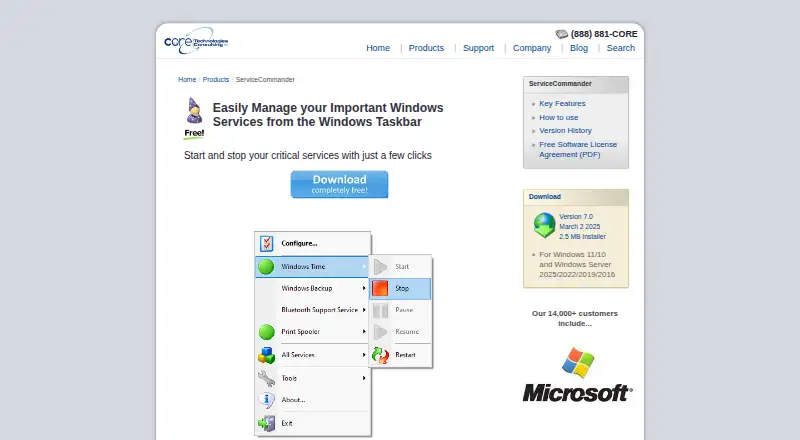Expand the Windows Time submenu arrow

[364, 266]
